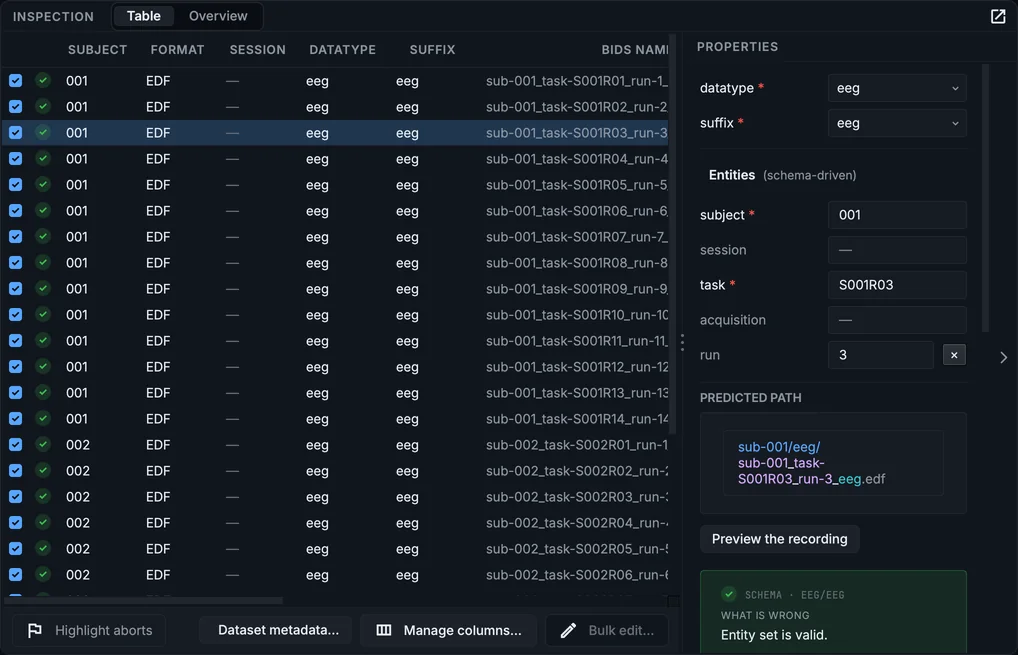Switch to the Table tab

[x=143, y=16]
